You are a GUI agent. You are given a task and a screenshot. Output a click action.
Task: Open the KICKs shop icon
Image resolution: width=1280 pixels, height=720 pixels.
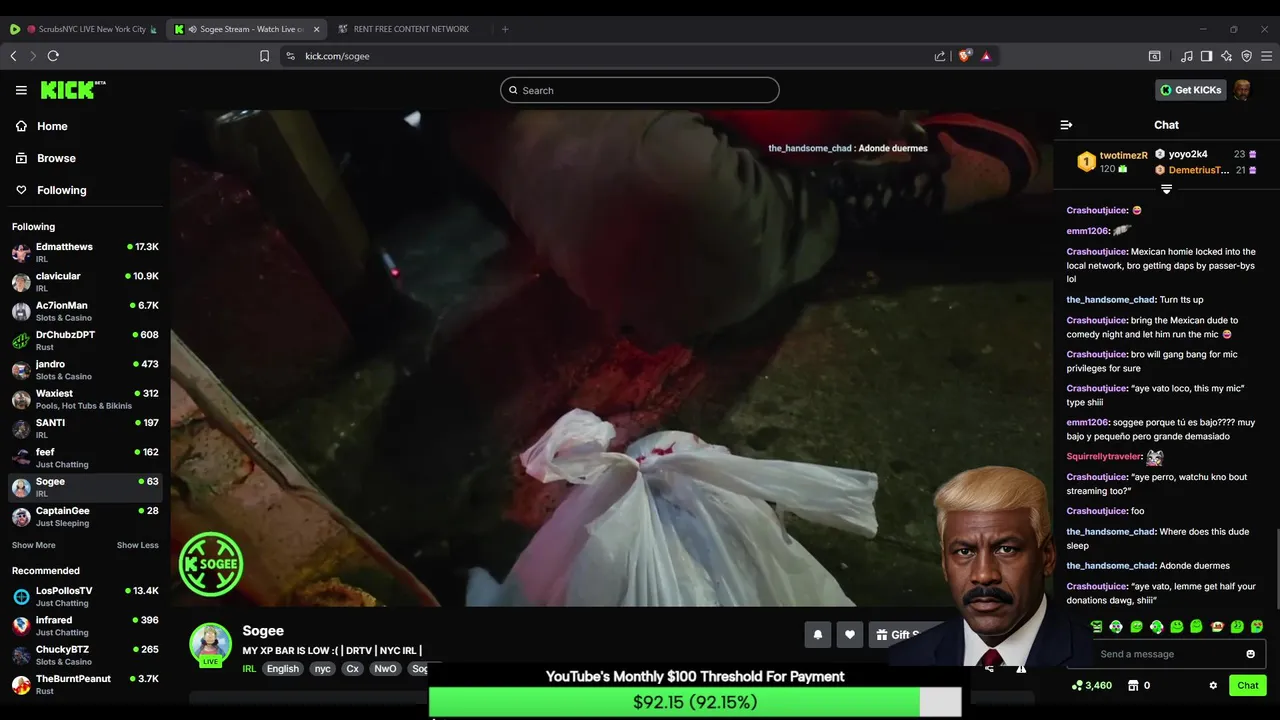pos(1133,685)
